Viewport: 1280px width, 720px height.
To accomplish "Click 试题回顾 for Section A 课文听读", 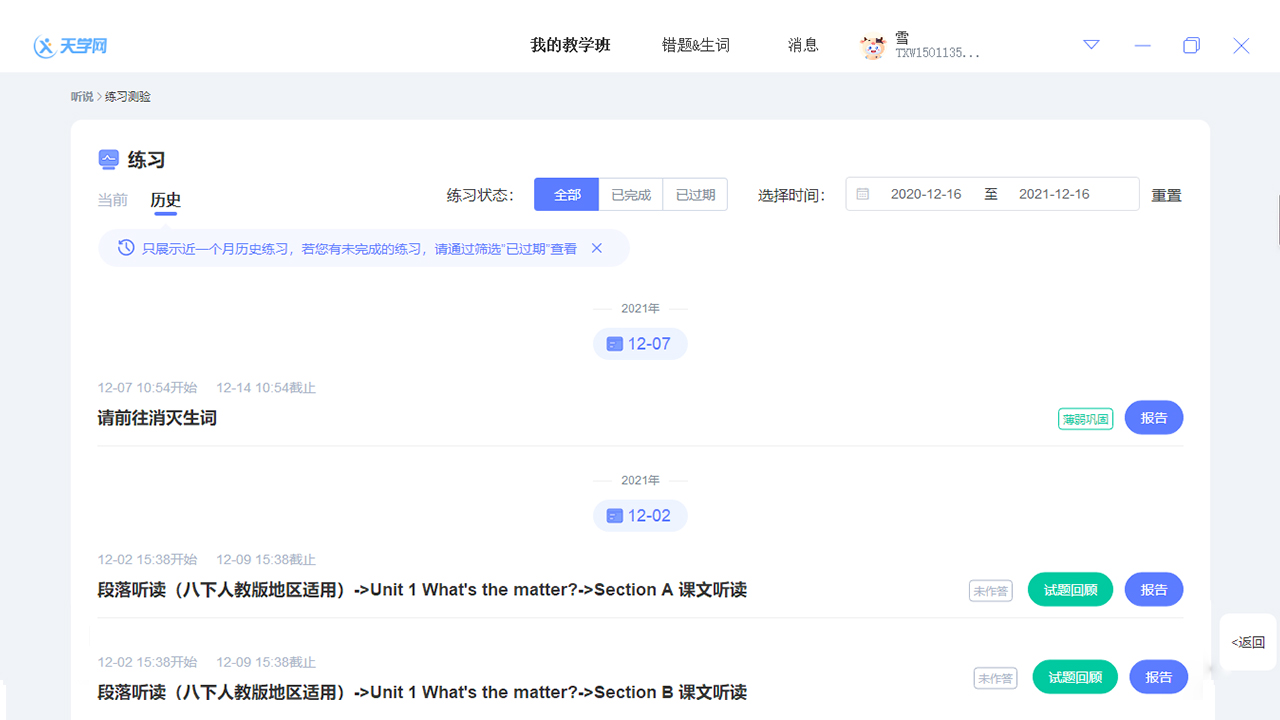I will (1070, 589).
